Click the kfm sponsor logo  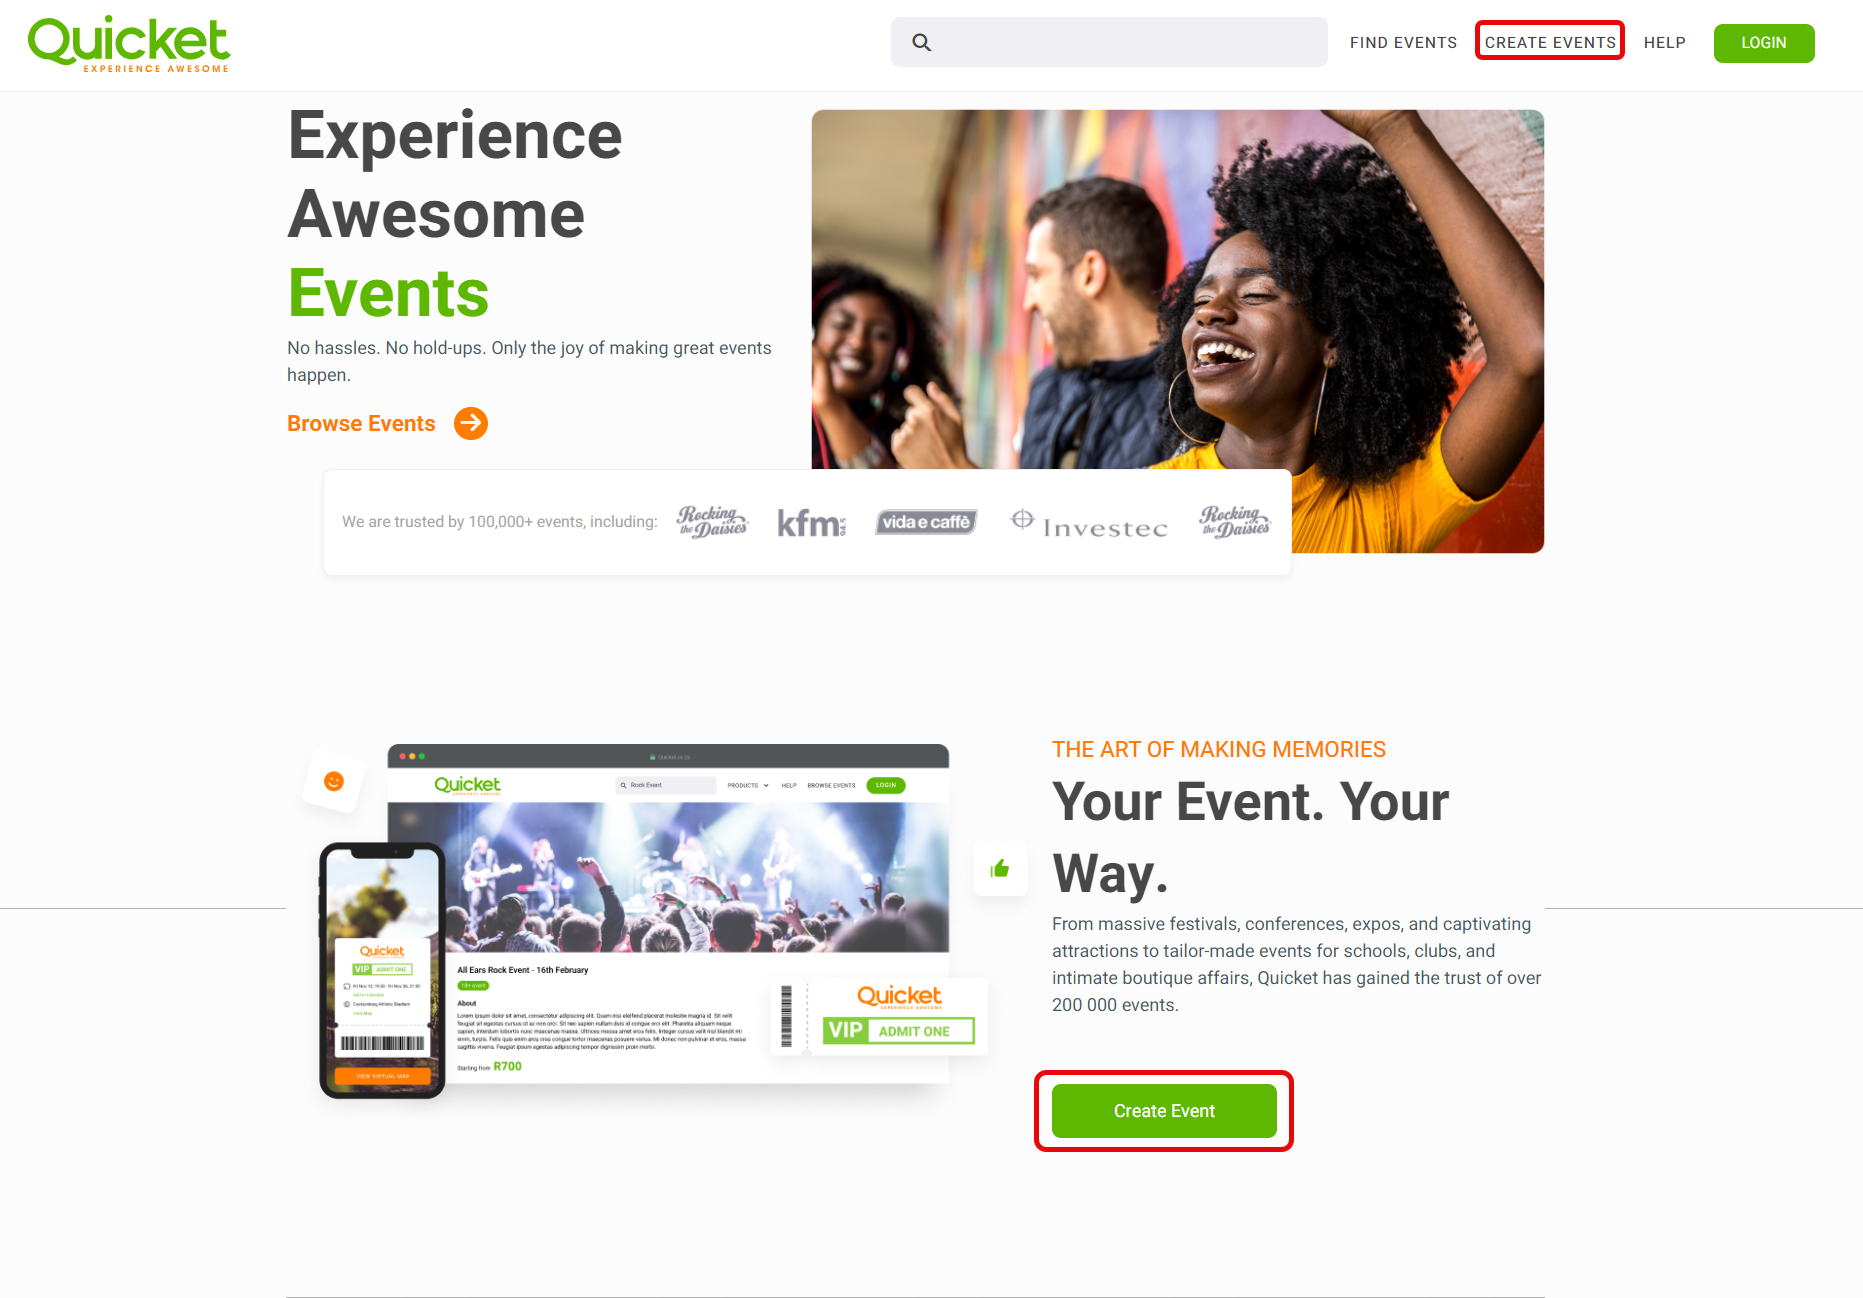812,523
